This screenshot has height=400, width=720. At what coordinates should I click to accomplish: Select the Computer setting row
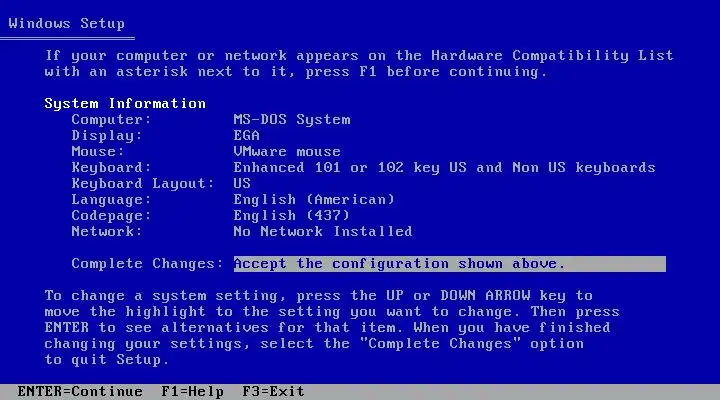[211, 119]
